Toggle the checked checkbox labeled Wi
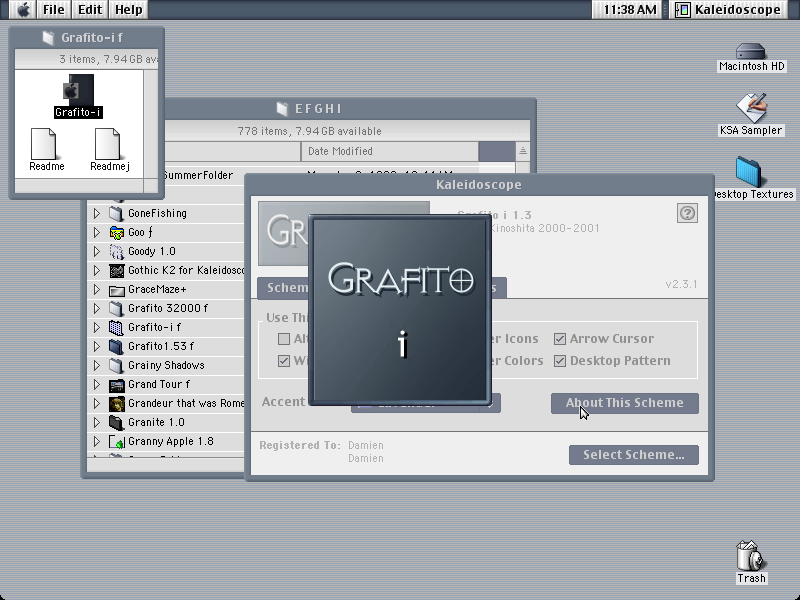The width and height of the screenshot is (800, 600). 284,361
